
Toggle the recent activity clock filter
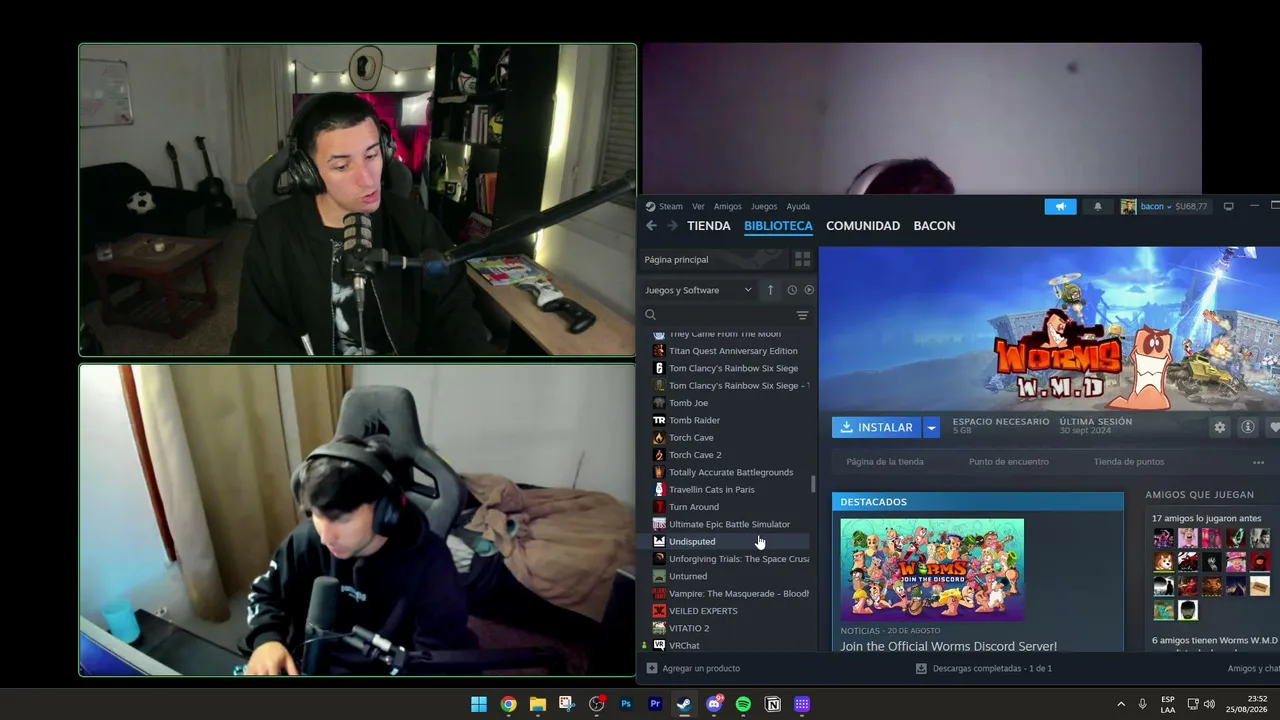792,290
